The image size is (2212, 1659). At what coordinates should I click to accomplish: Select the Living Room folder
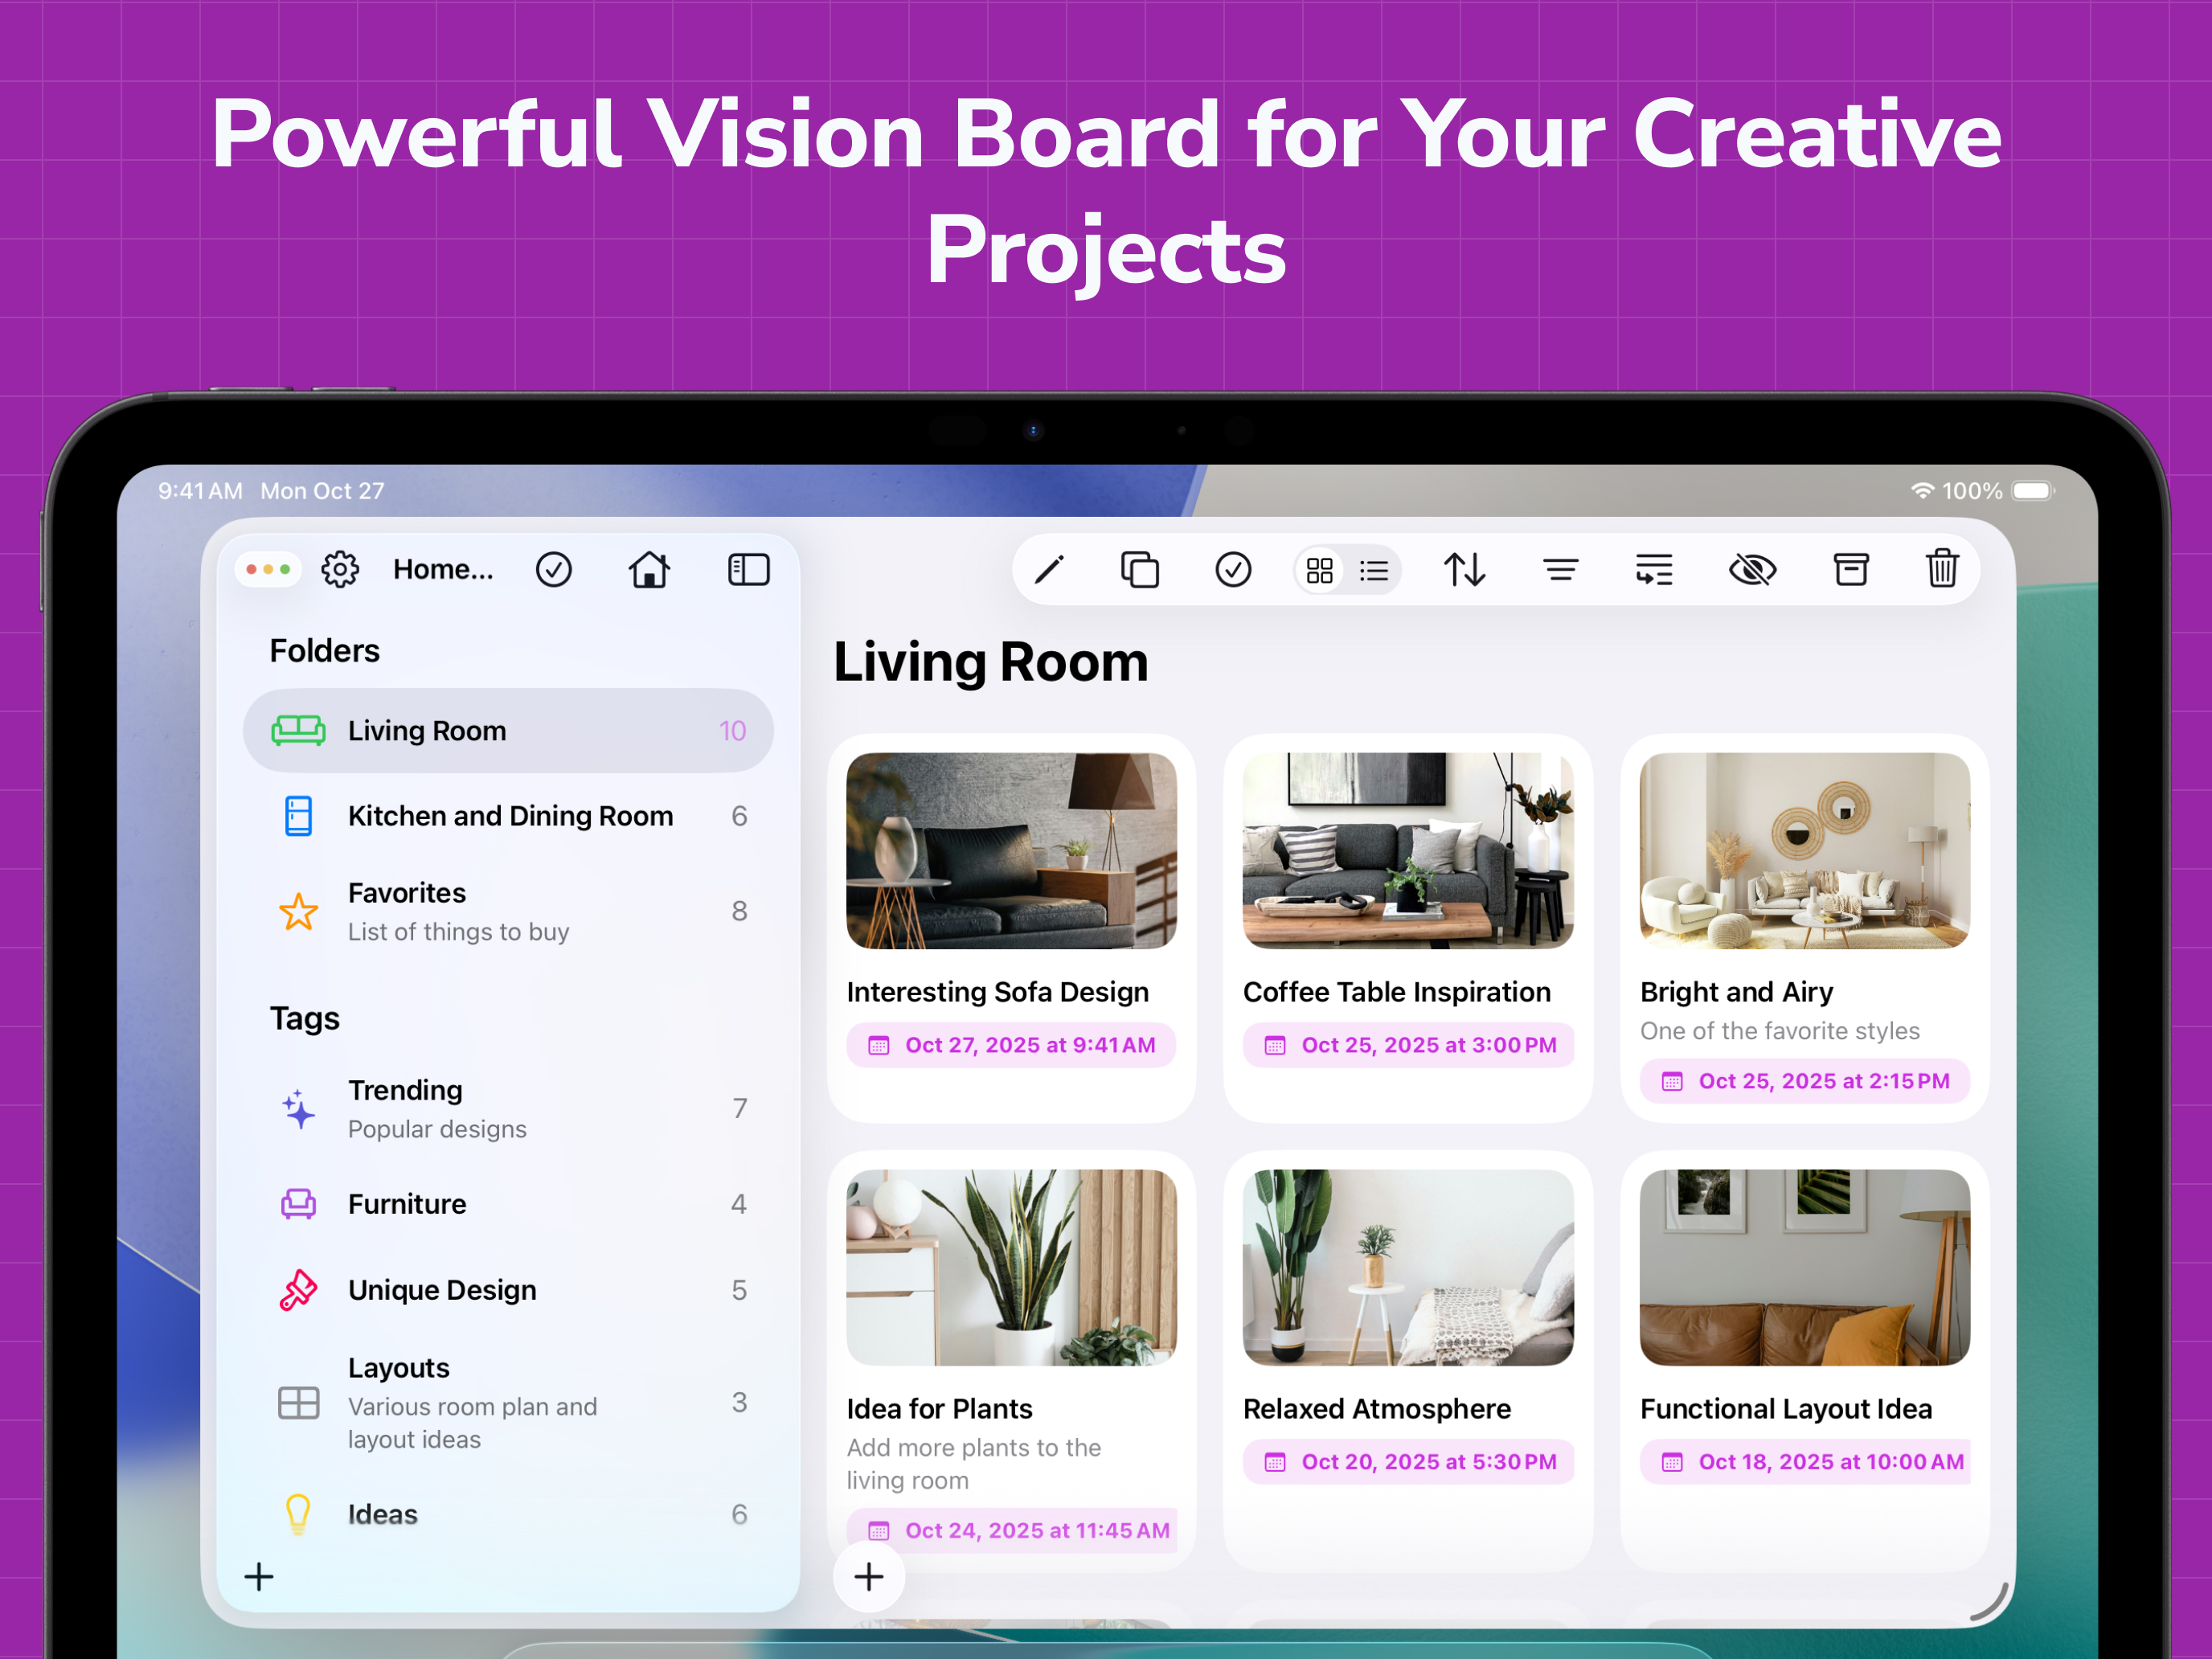[508, 731]
